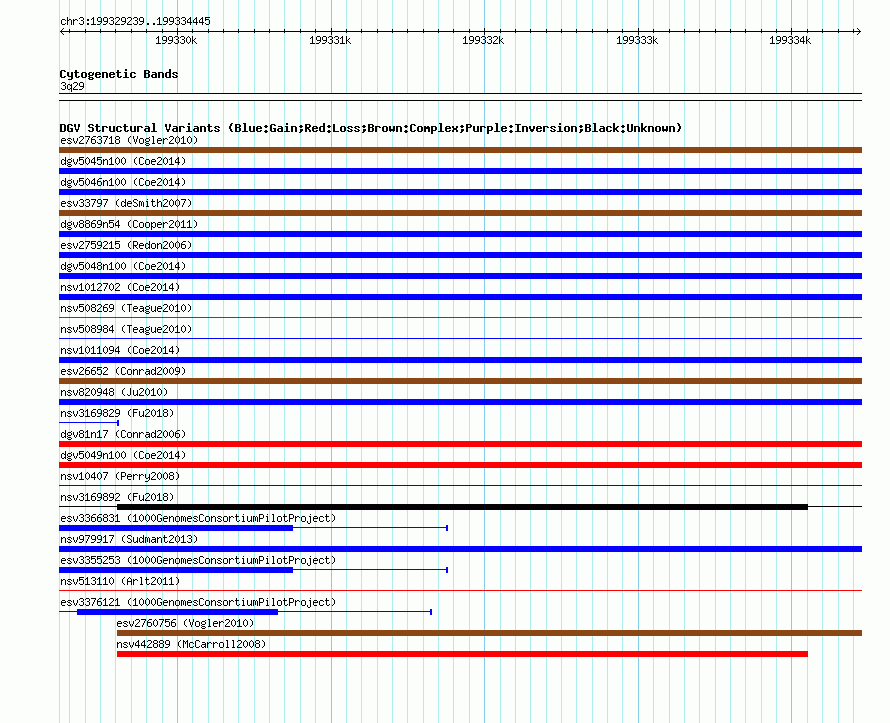Open esv2759215 (Redon2006) variant

point(126,245)
